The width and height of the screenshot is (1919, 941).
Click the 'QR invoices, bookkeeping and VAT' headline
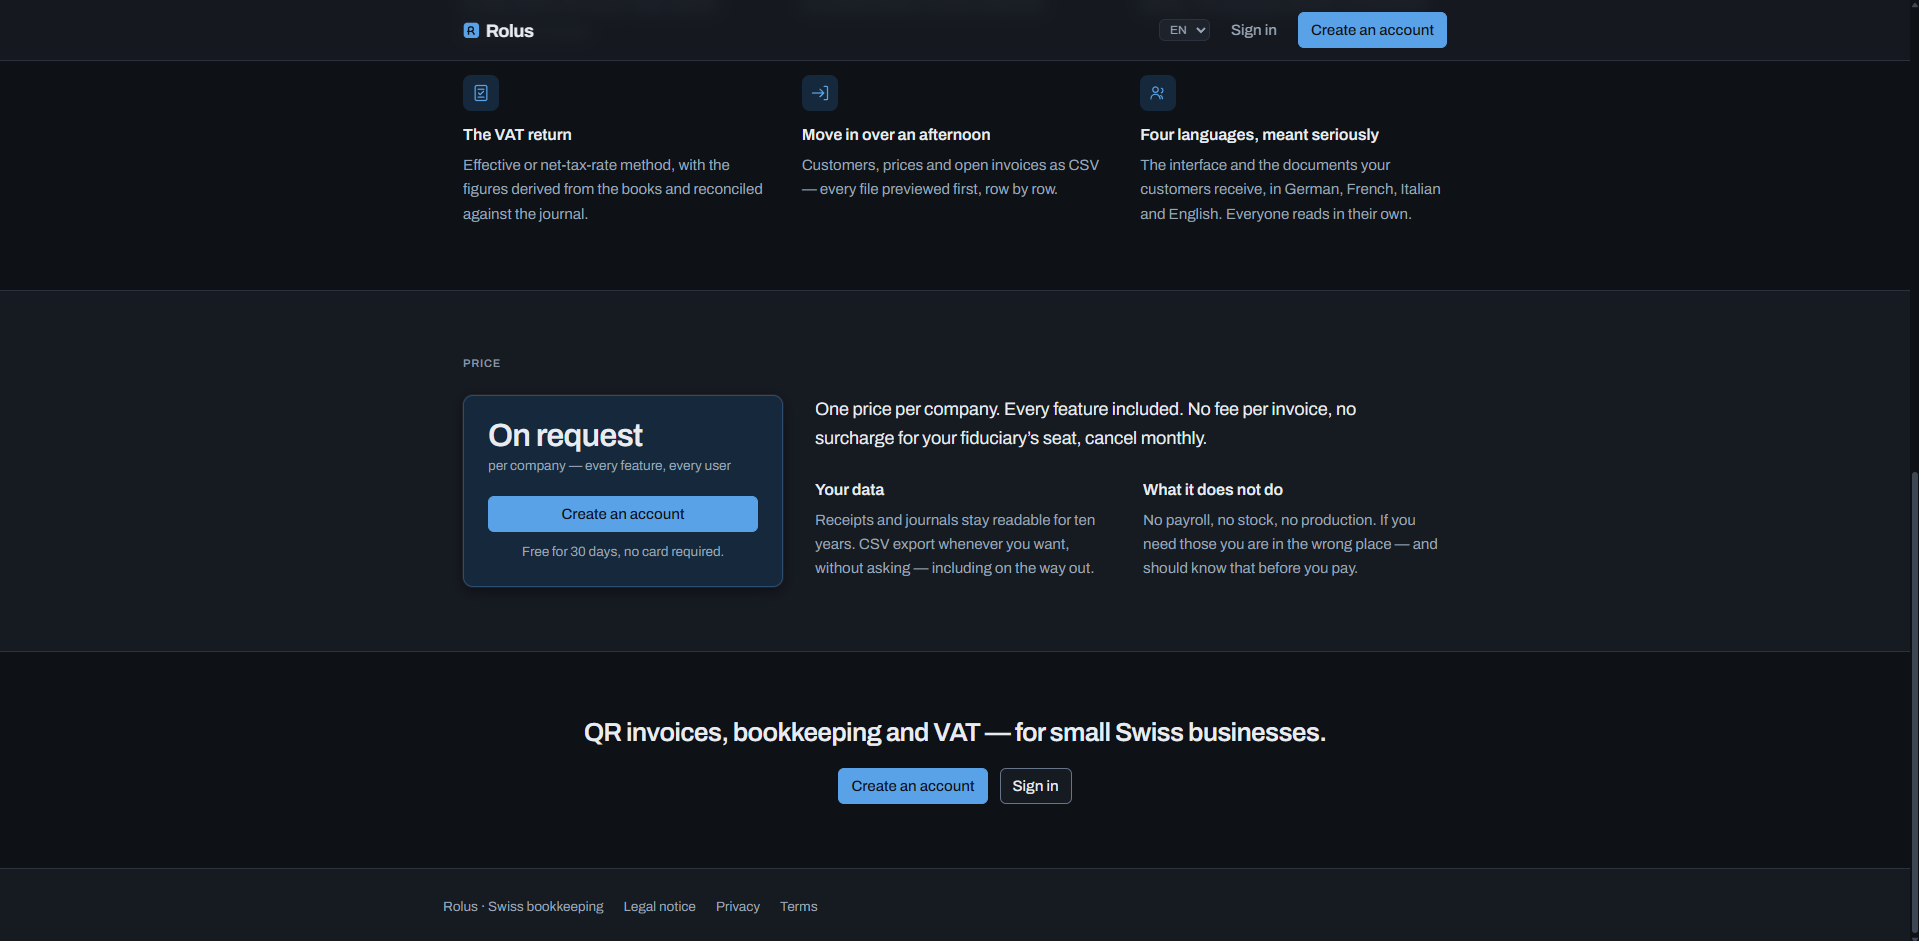[955, 733]
